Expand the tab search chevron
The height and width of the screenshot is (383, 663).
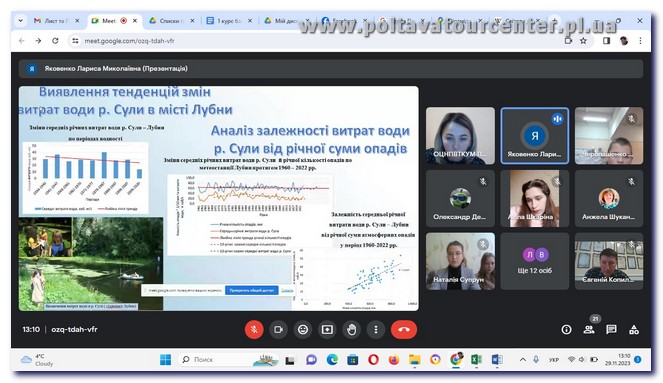(x=20, y=20)
